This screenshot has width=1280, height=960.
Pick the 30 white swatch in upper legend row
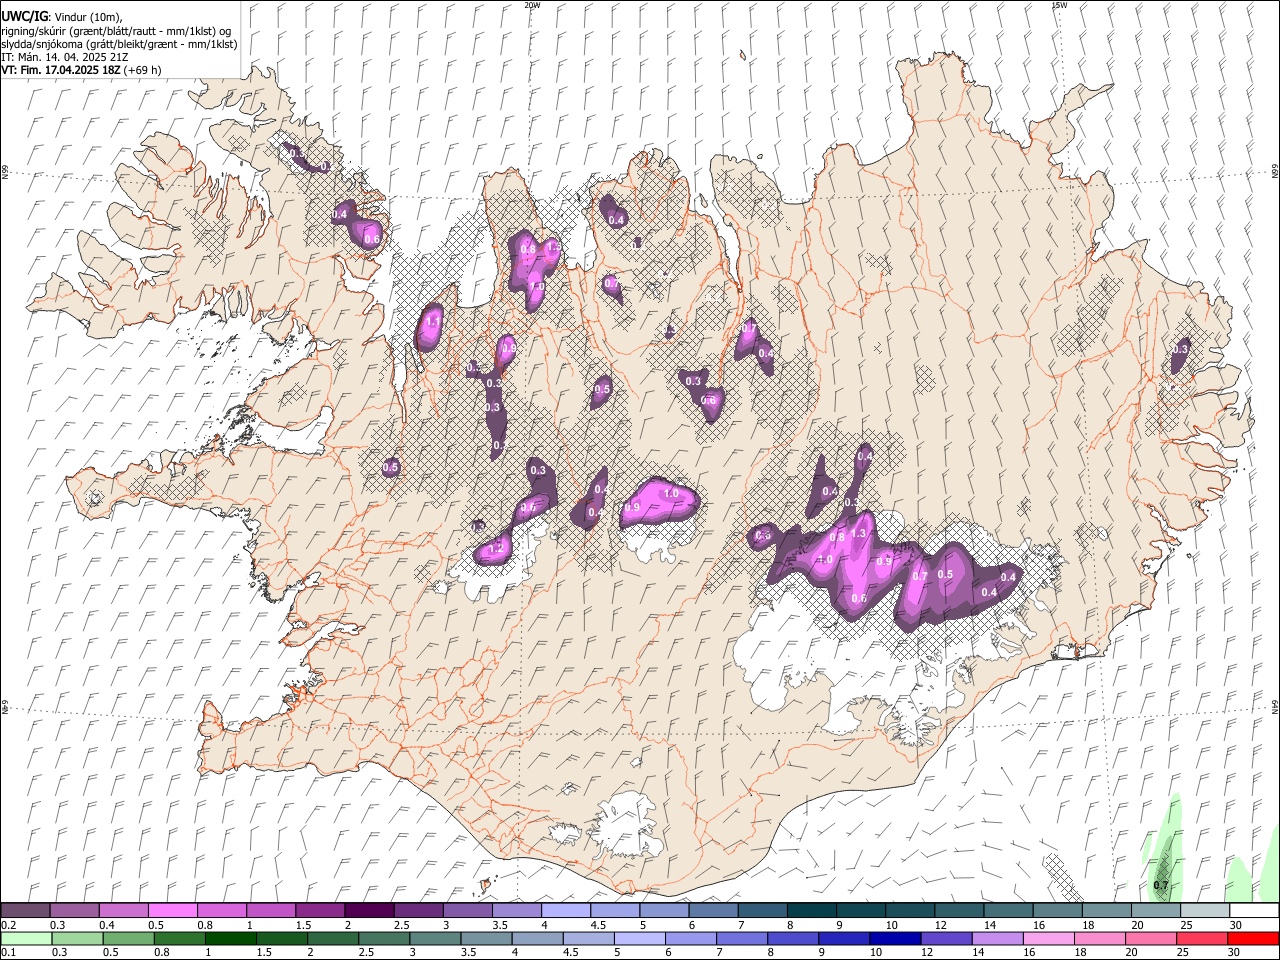[x=1254, y=910]
